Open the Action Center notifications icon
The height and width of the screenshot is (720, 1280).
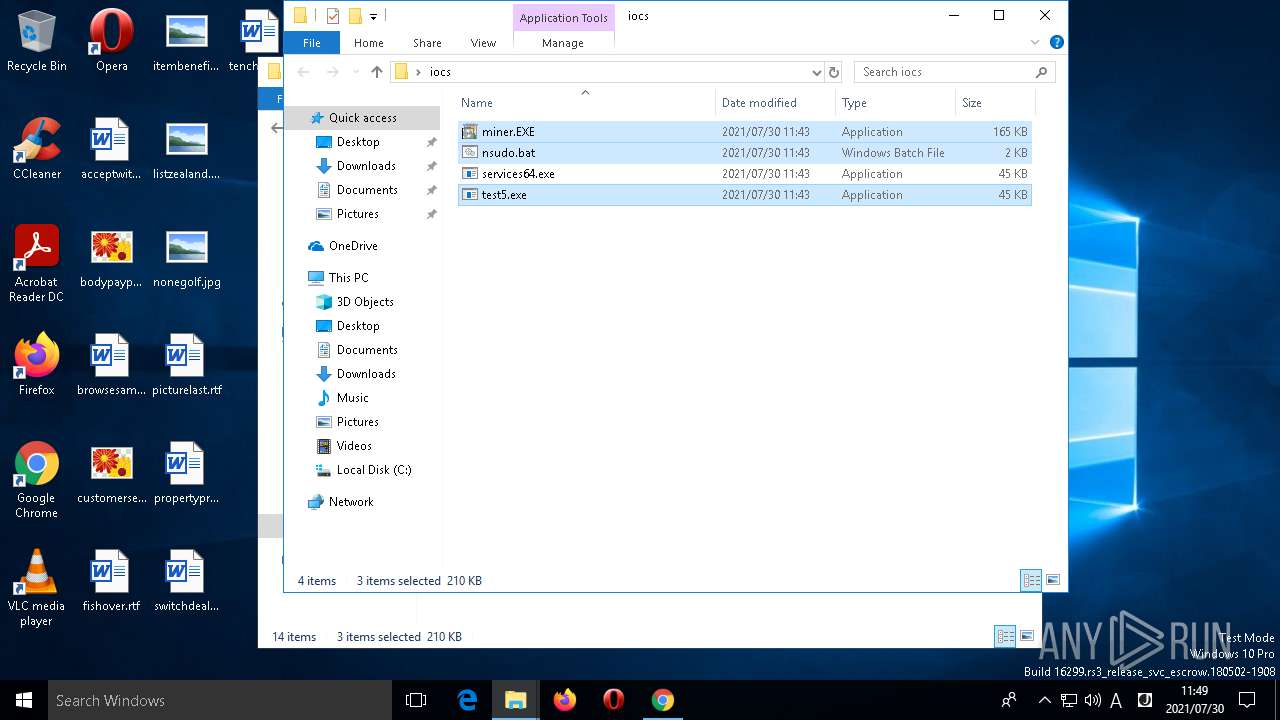(x=1247, y=700)
